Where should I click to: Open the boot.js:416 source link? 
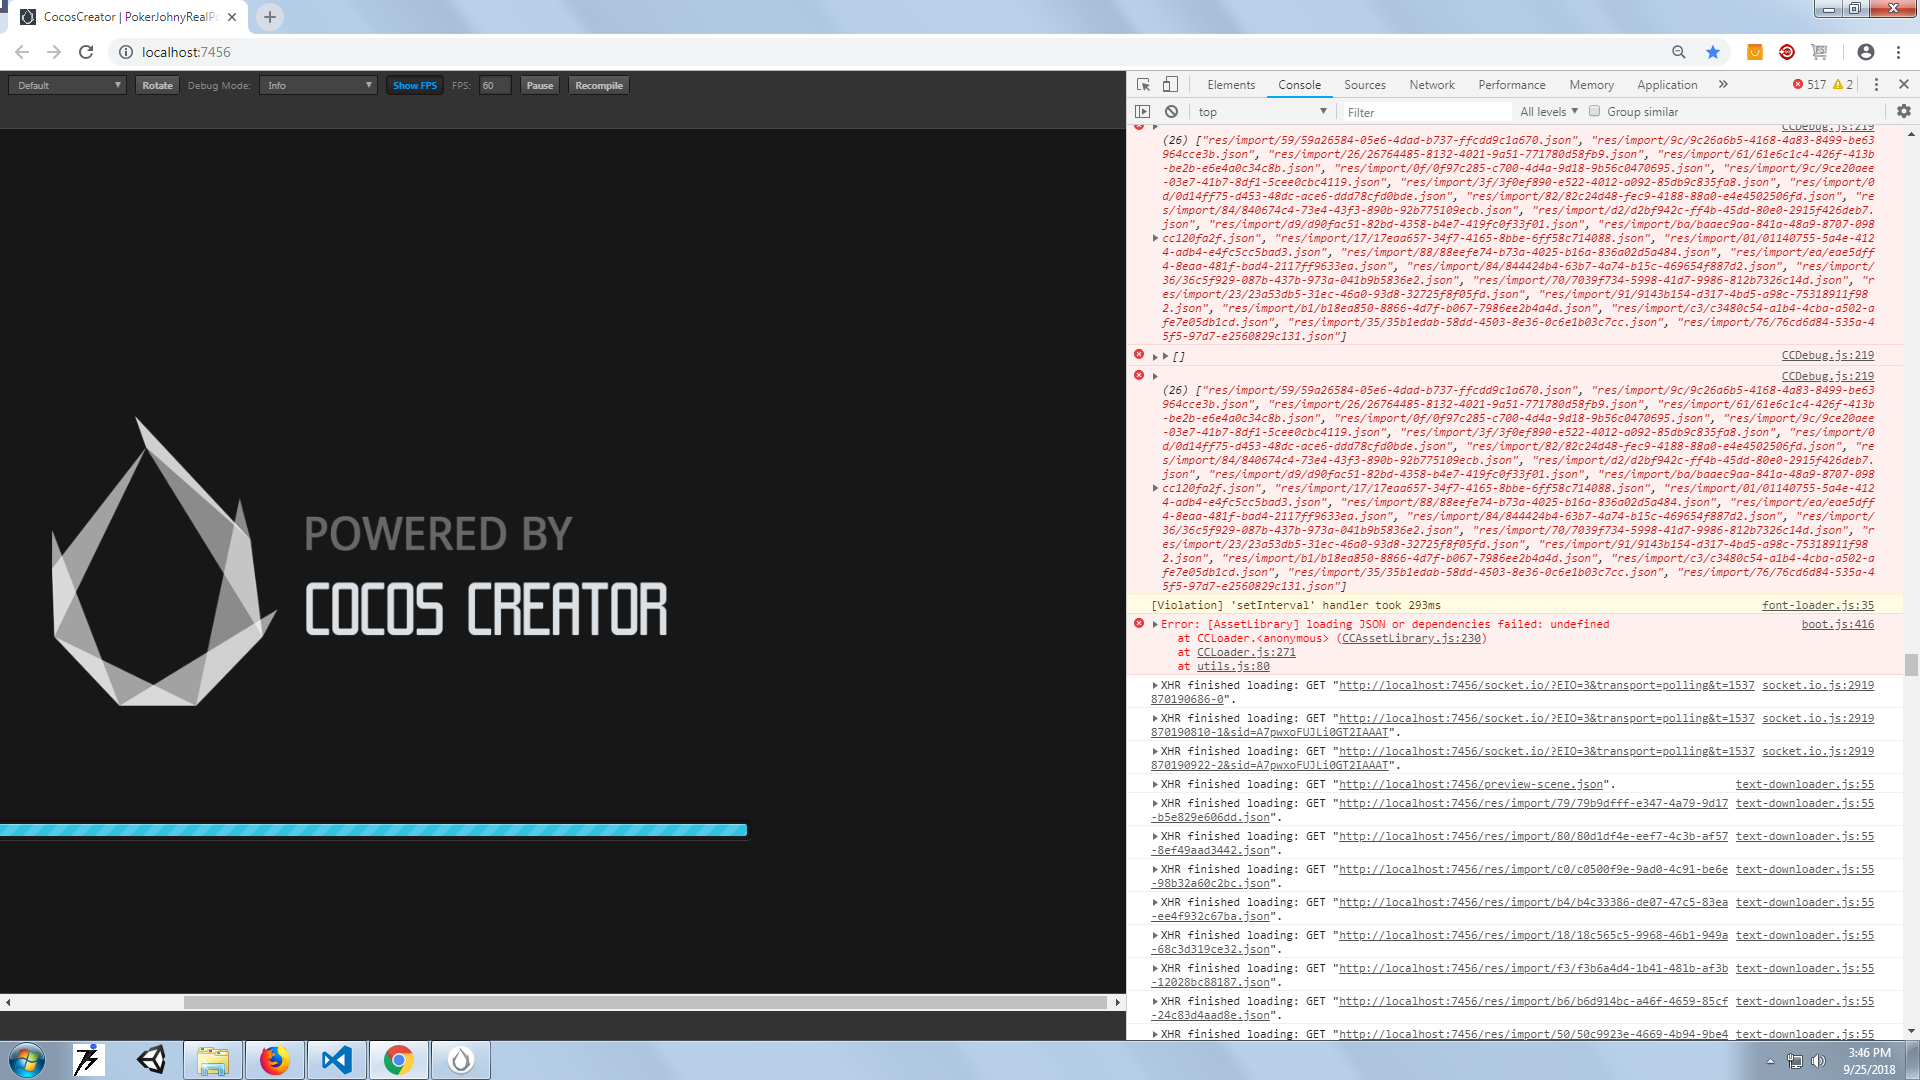pyautogui.click(x=1838, y=625)
